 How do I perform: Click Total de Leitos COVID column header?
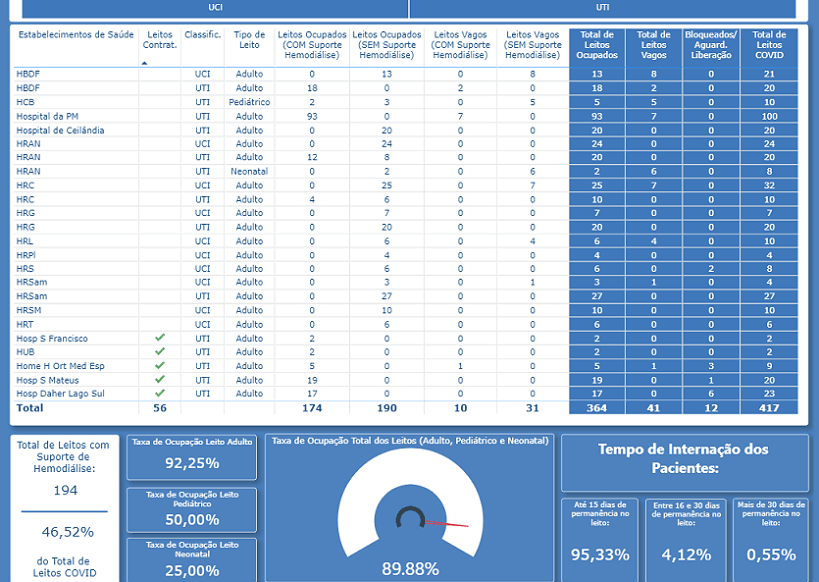pyautogui.click(x=769, y=45)
